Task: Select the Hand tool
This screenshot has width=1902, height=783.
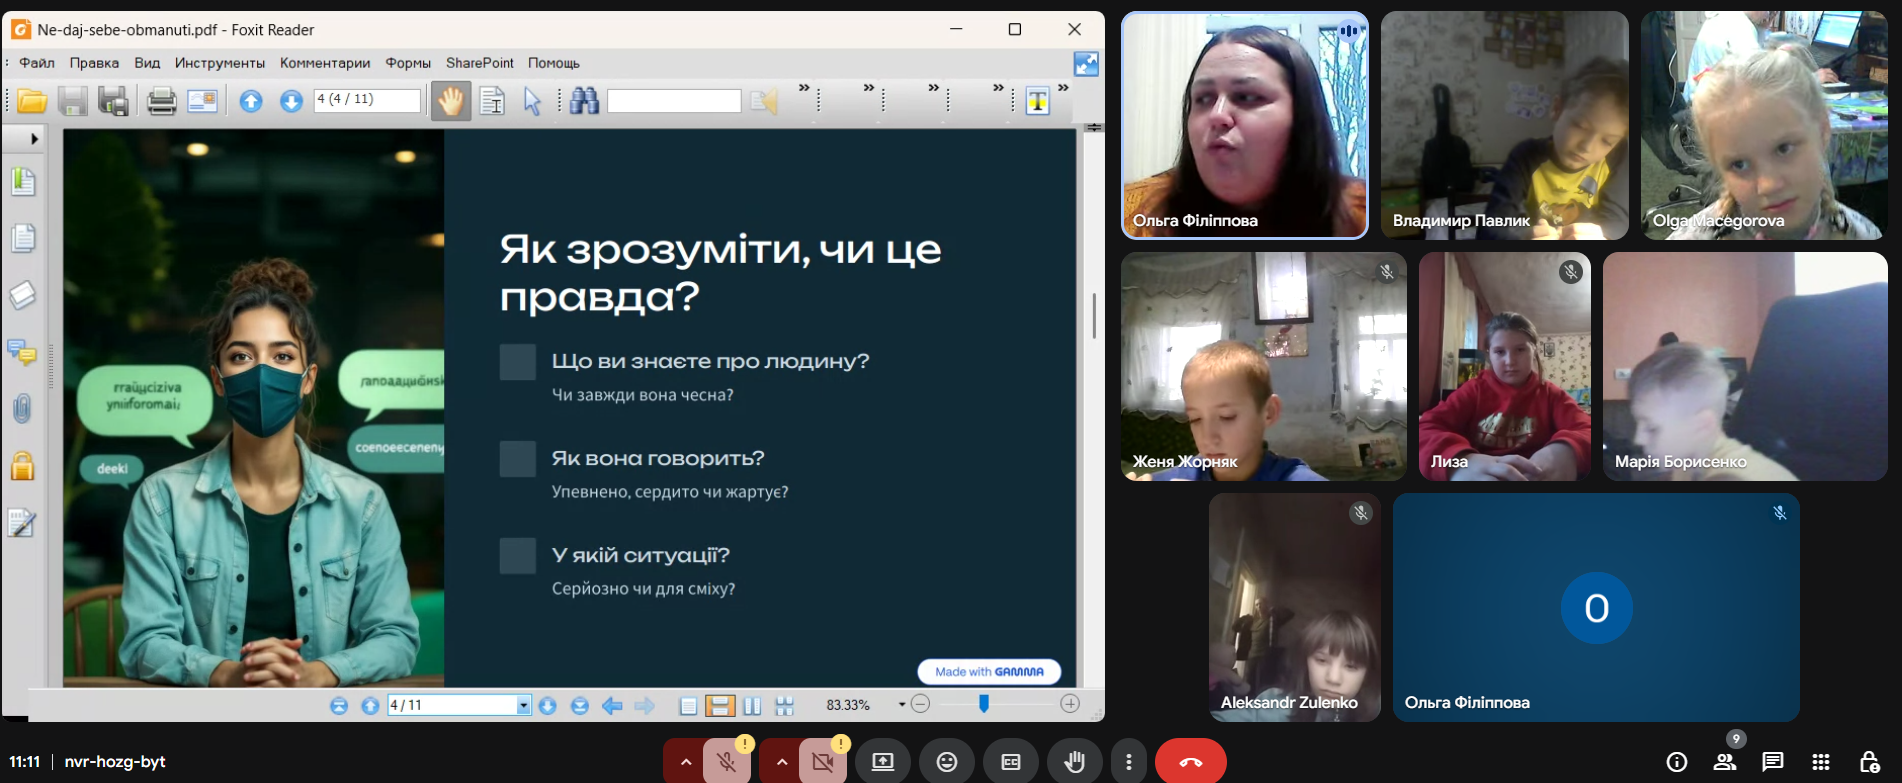Action: (451, 101)
